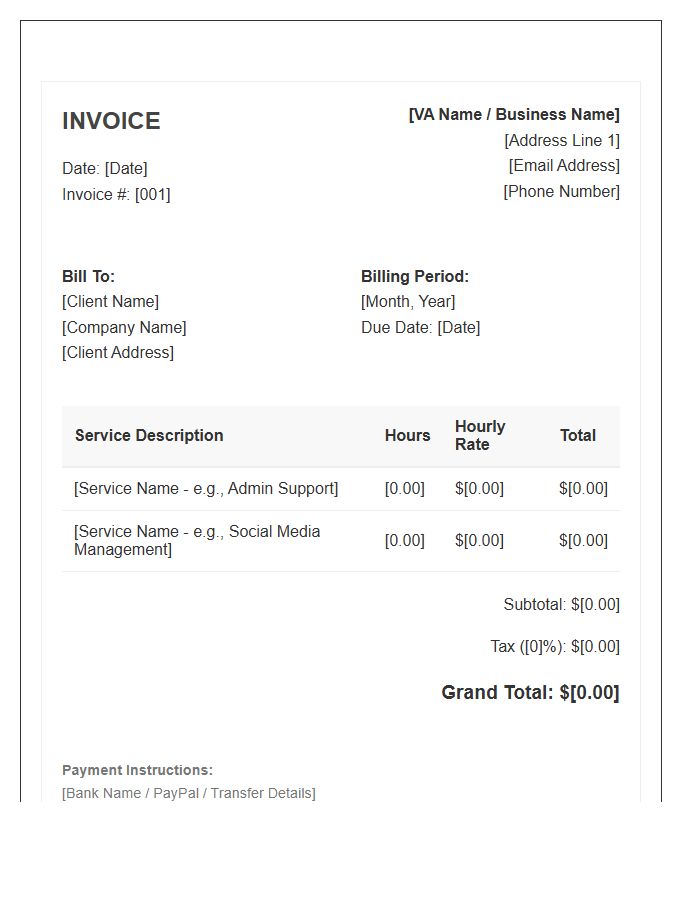Click the 'Service Description' column header
Viewport: 700px width, 900px height.
pyautogui.click(x=149, y=435)
